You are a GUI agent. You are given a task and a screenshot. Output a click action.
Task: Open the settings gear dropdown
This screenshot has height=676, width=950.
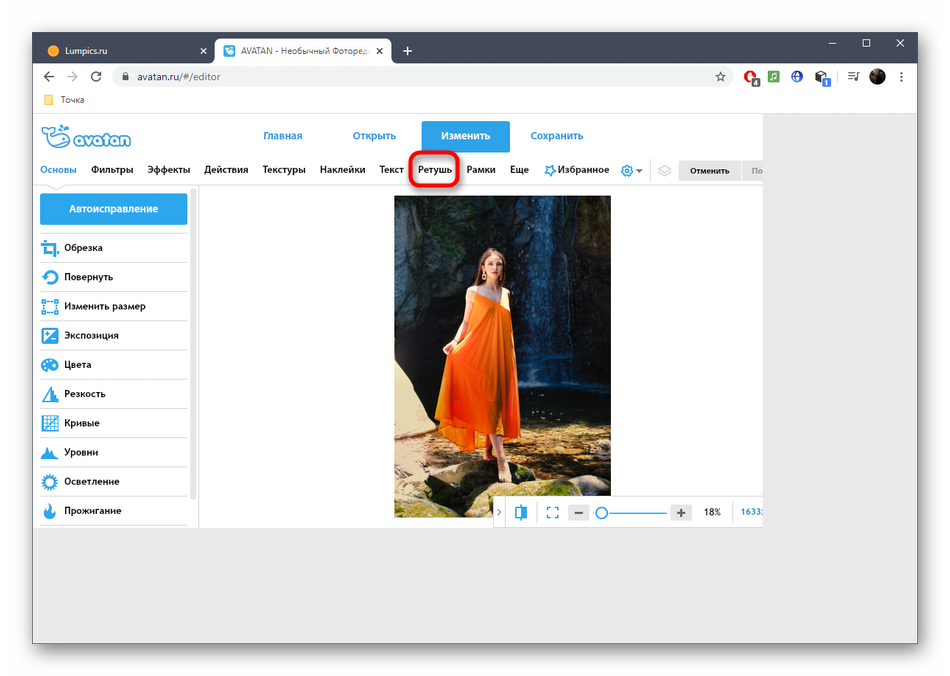point(631,170)
